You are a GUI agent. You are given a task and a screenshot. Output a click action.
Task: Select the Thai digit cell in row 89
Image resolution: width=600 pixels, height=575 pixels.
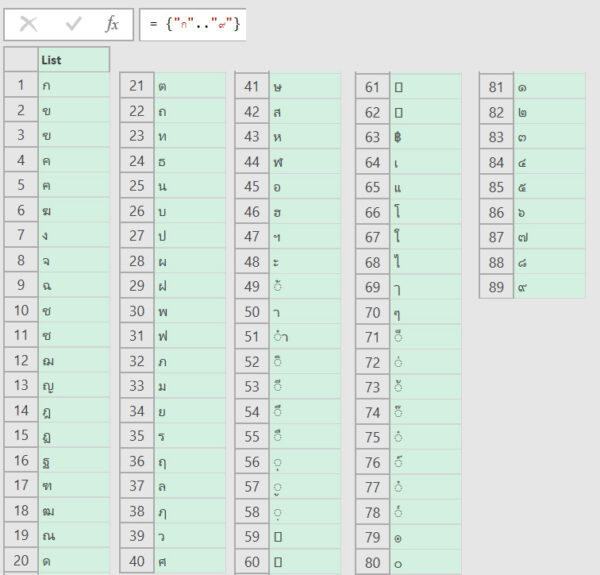(549, 287)
